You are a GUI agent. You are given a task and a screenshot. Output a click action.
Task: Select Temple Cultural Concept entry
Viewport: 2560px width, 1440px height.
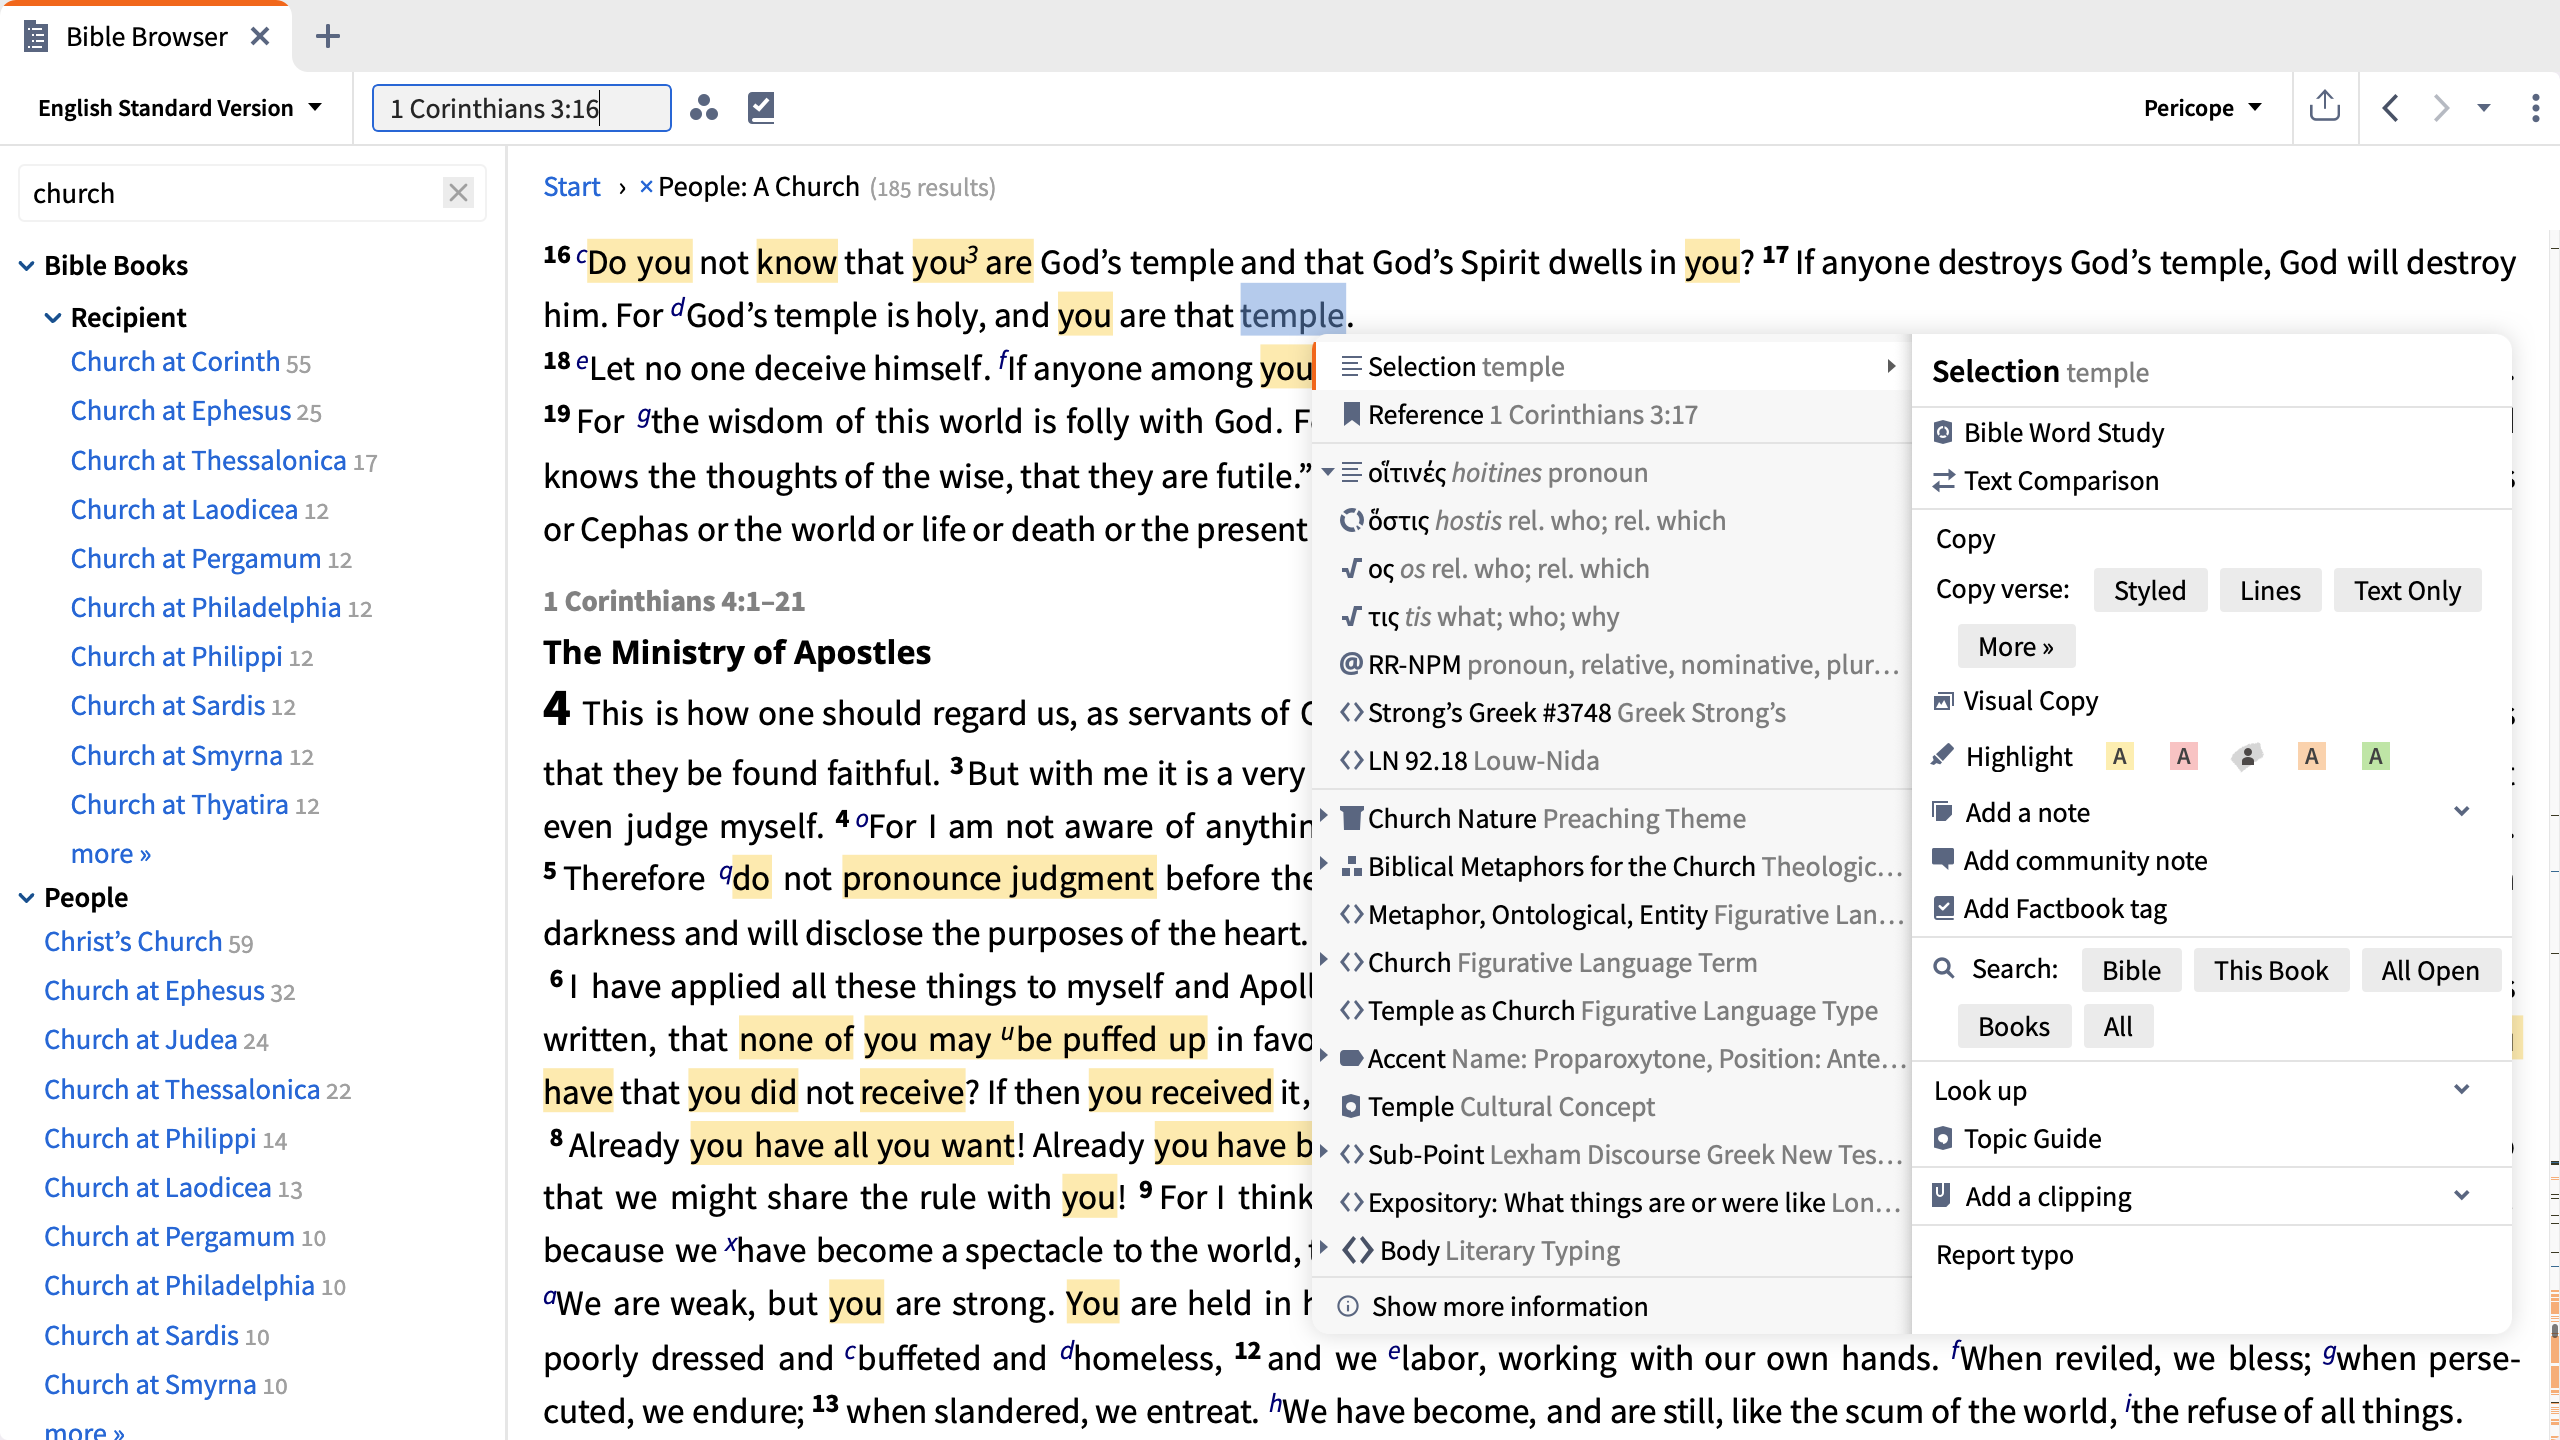(x=1612, y=1107)
